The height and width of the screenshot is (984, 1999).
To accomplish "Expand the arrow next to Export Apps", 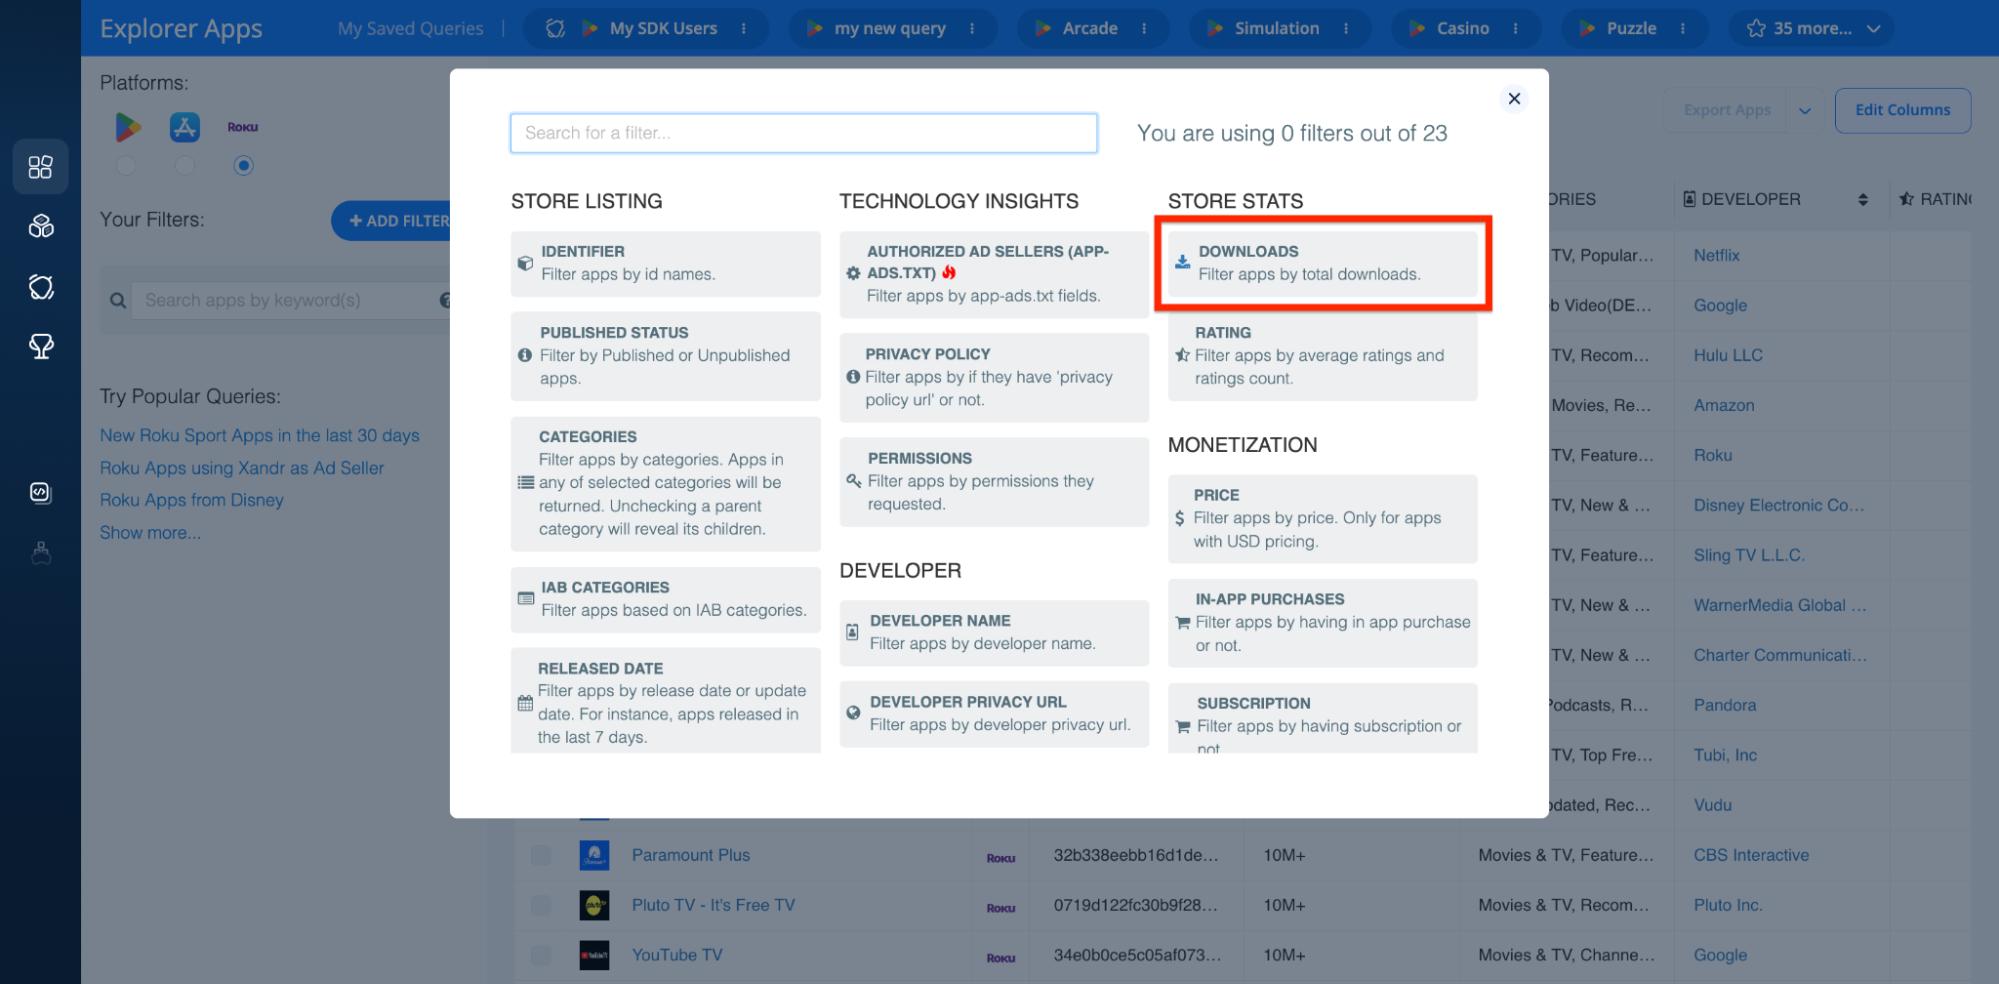I will pos(1805,110).
